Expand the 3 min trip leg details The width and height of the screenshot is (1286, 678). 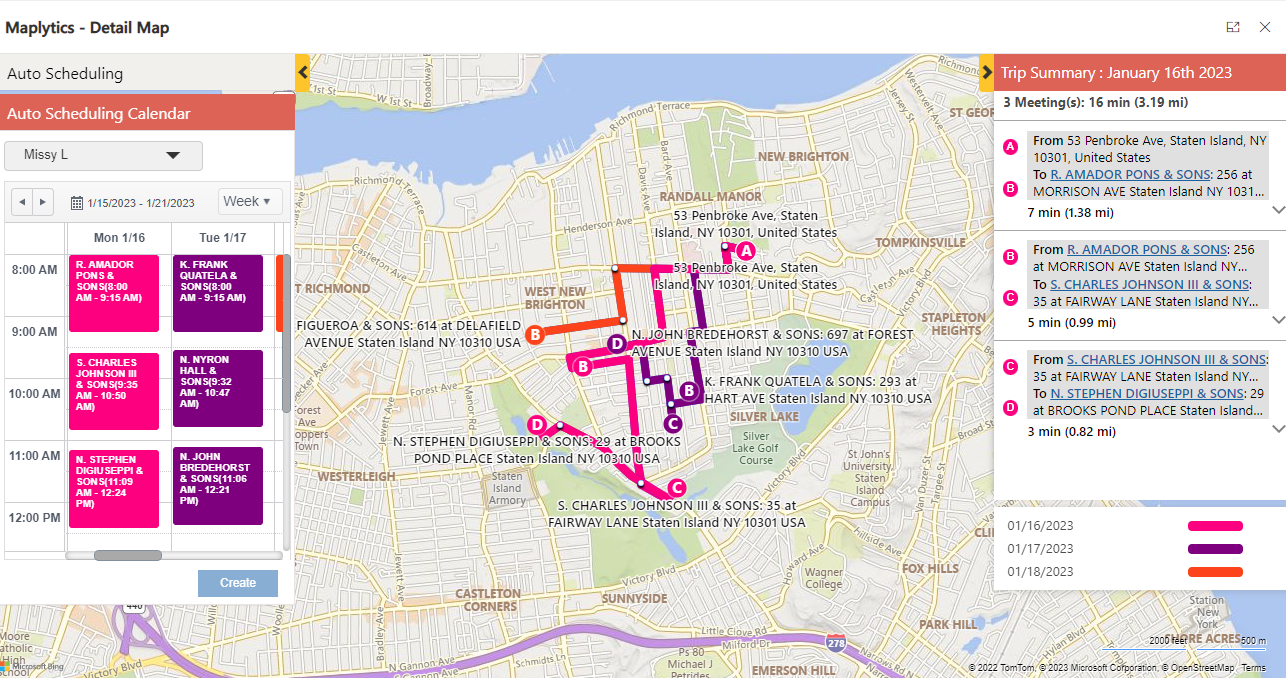1278,429
